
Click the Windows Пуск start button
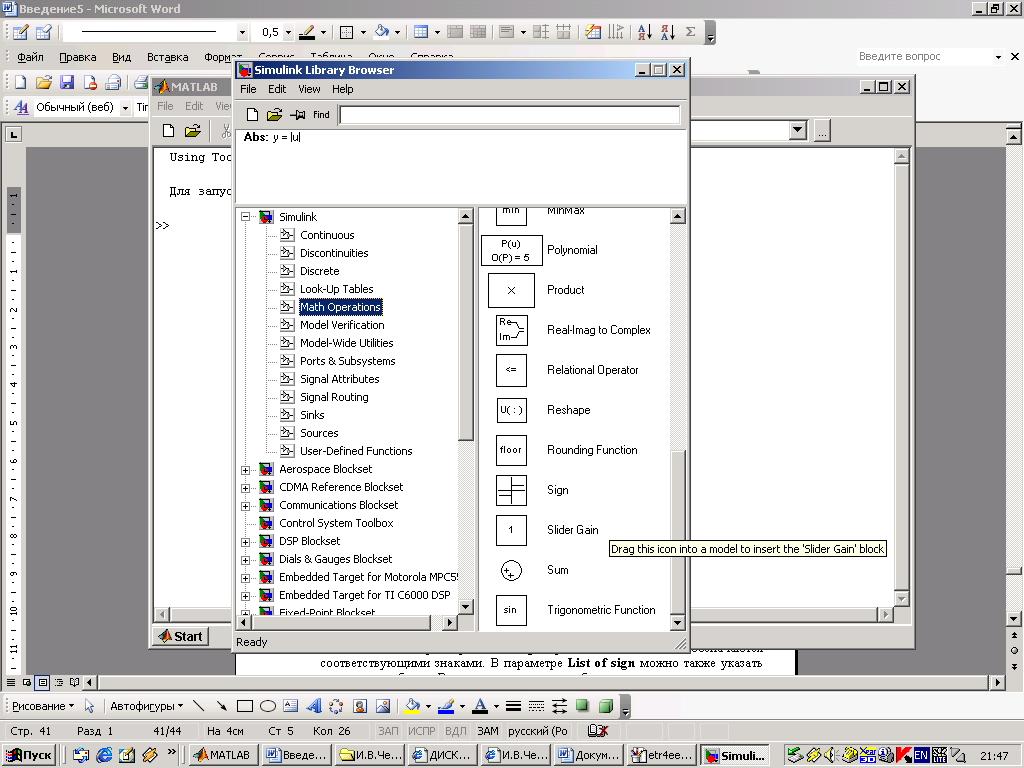[x=29, y=755]
